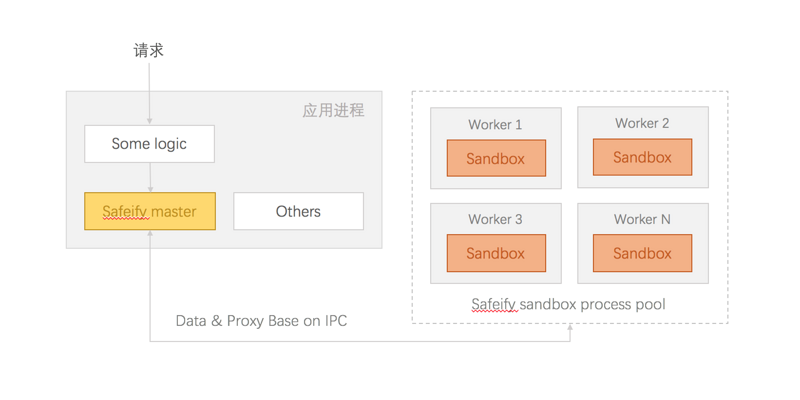The height and width of the screenshot is (400, 800).
Task: Select the Data & Proxy Base on IPC label
Action: pos(261,321)
